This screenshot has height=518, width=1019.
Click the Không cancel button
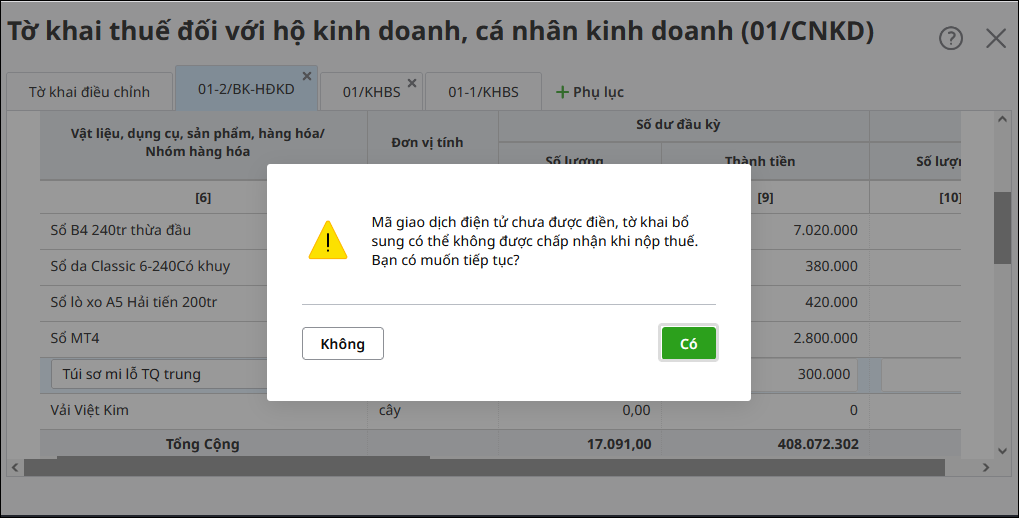point(342,343)
